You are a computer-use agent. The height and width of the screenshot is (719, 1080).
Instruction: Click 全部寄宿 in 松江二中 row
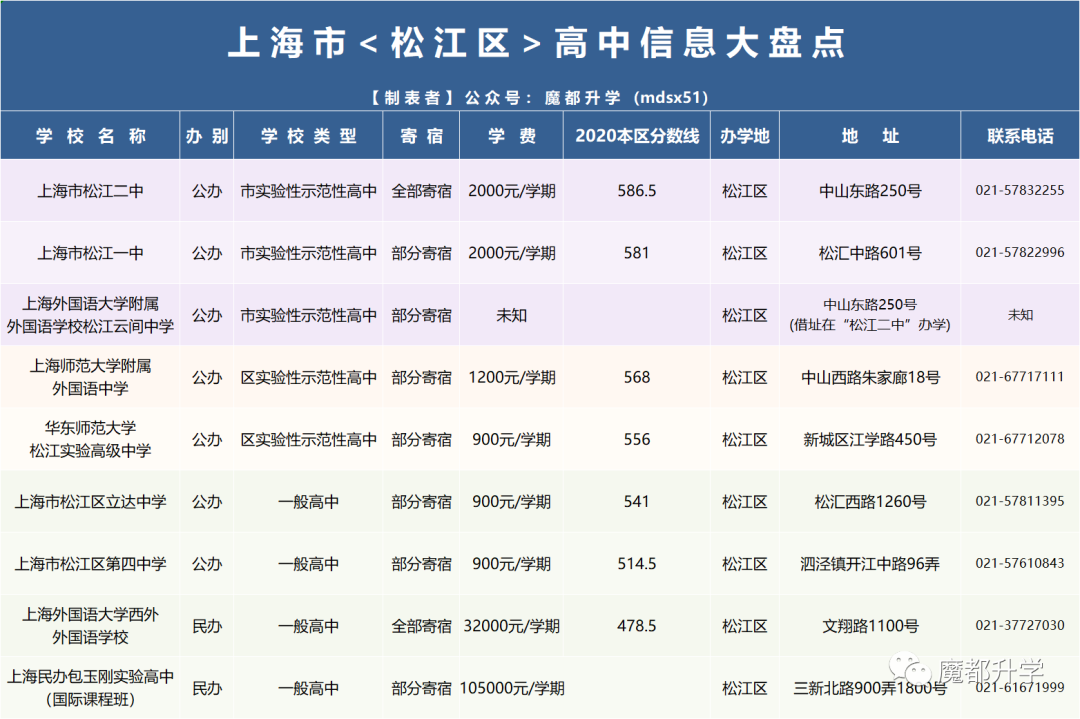(x=422, y=191)
